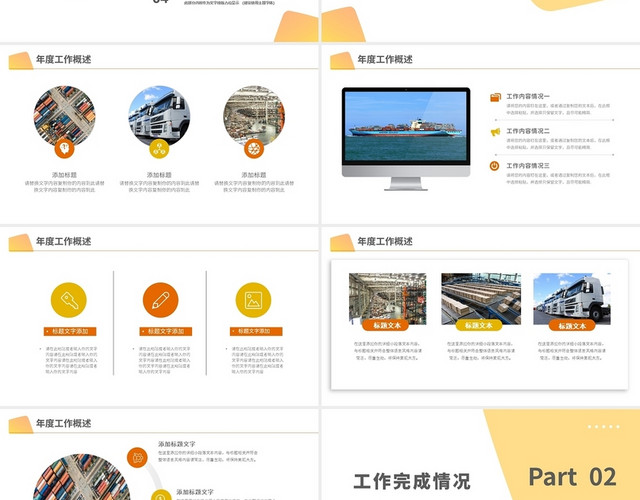The width and height of the screenshot is (640, 500).
Task: Click the orange folder icon beside 工作内容情况一
Action: click(495, 97)
